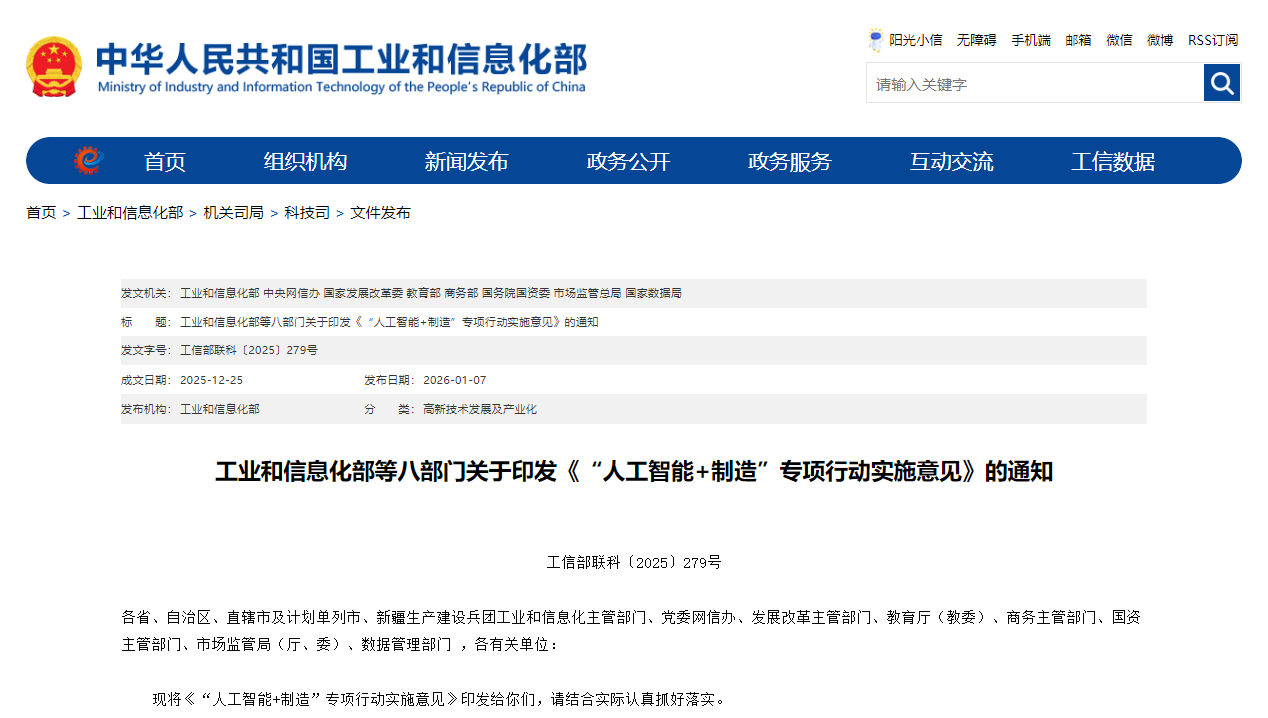1268x718 pixels.
Task: Open the 手机端 mobile version link
Action: (1030, 40)
